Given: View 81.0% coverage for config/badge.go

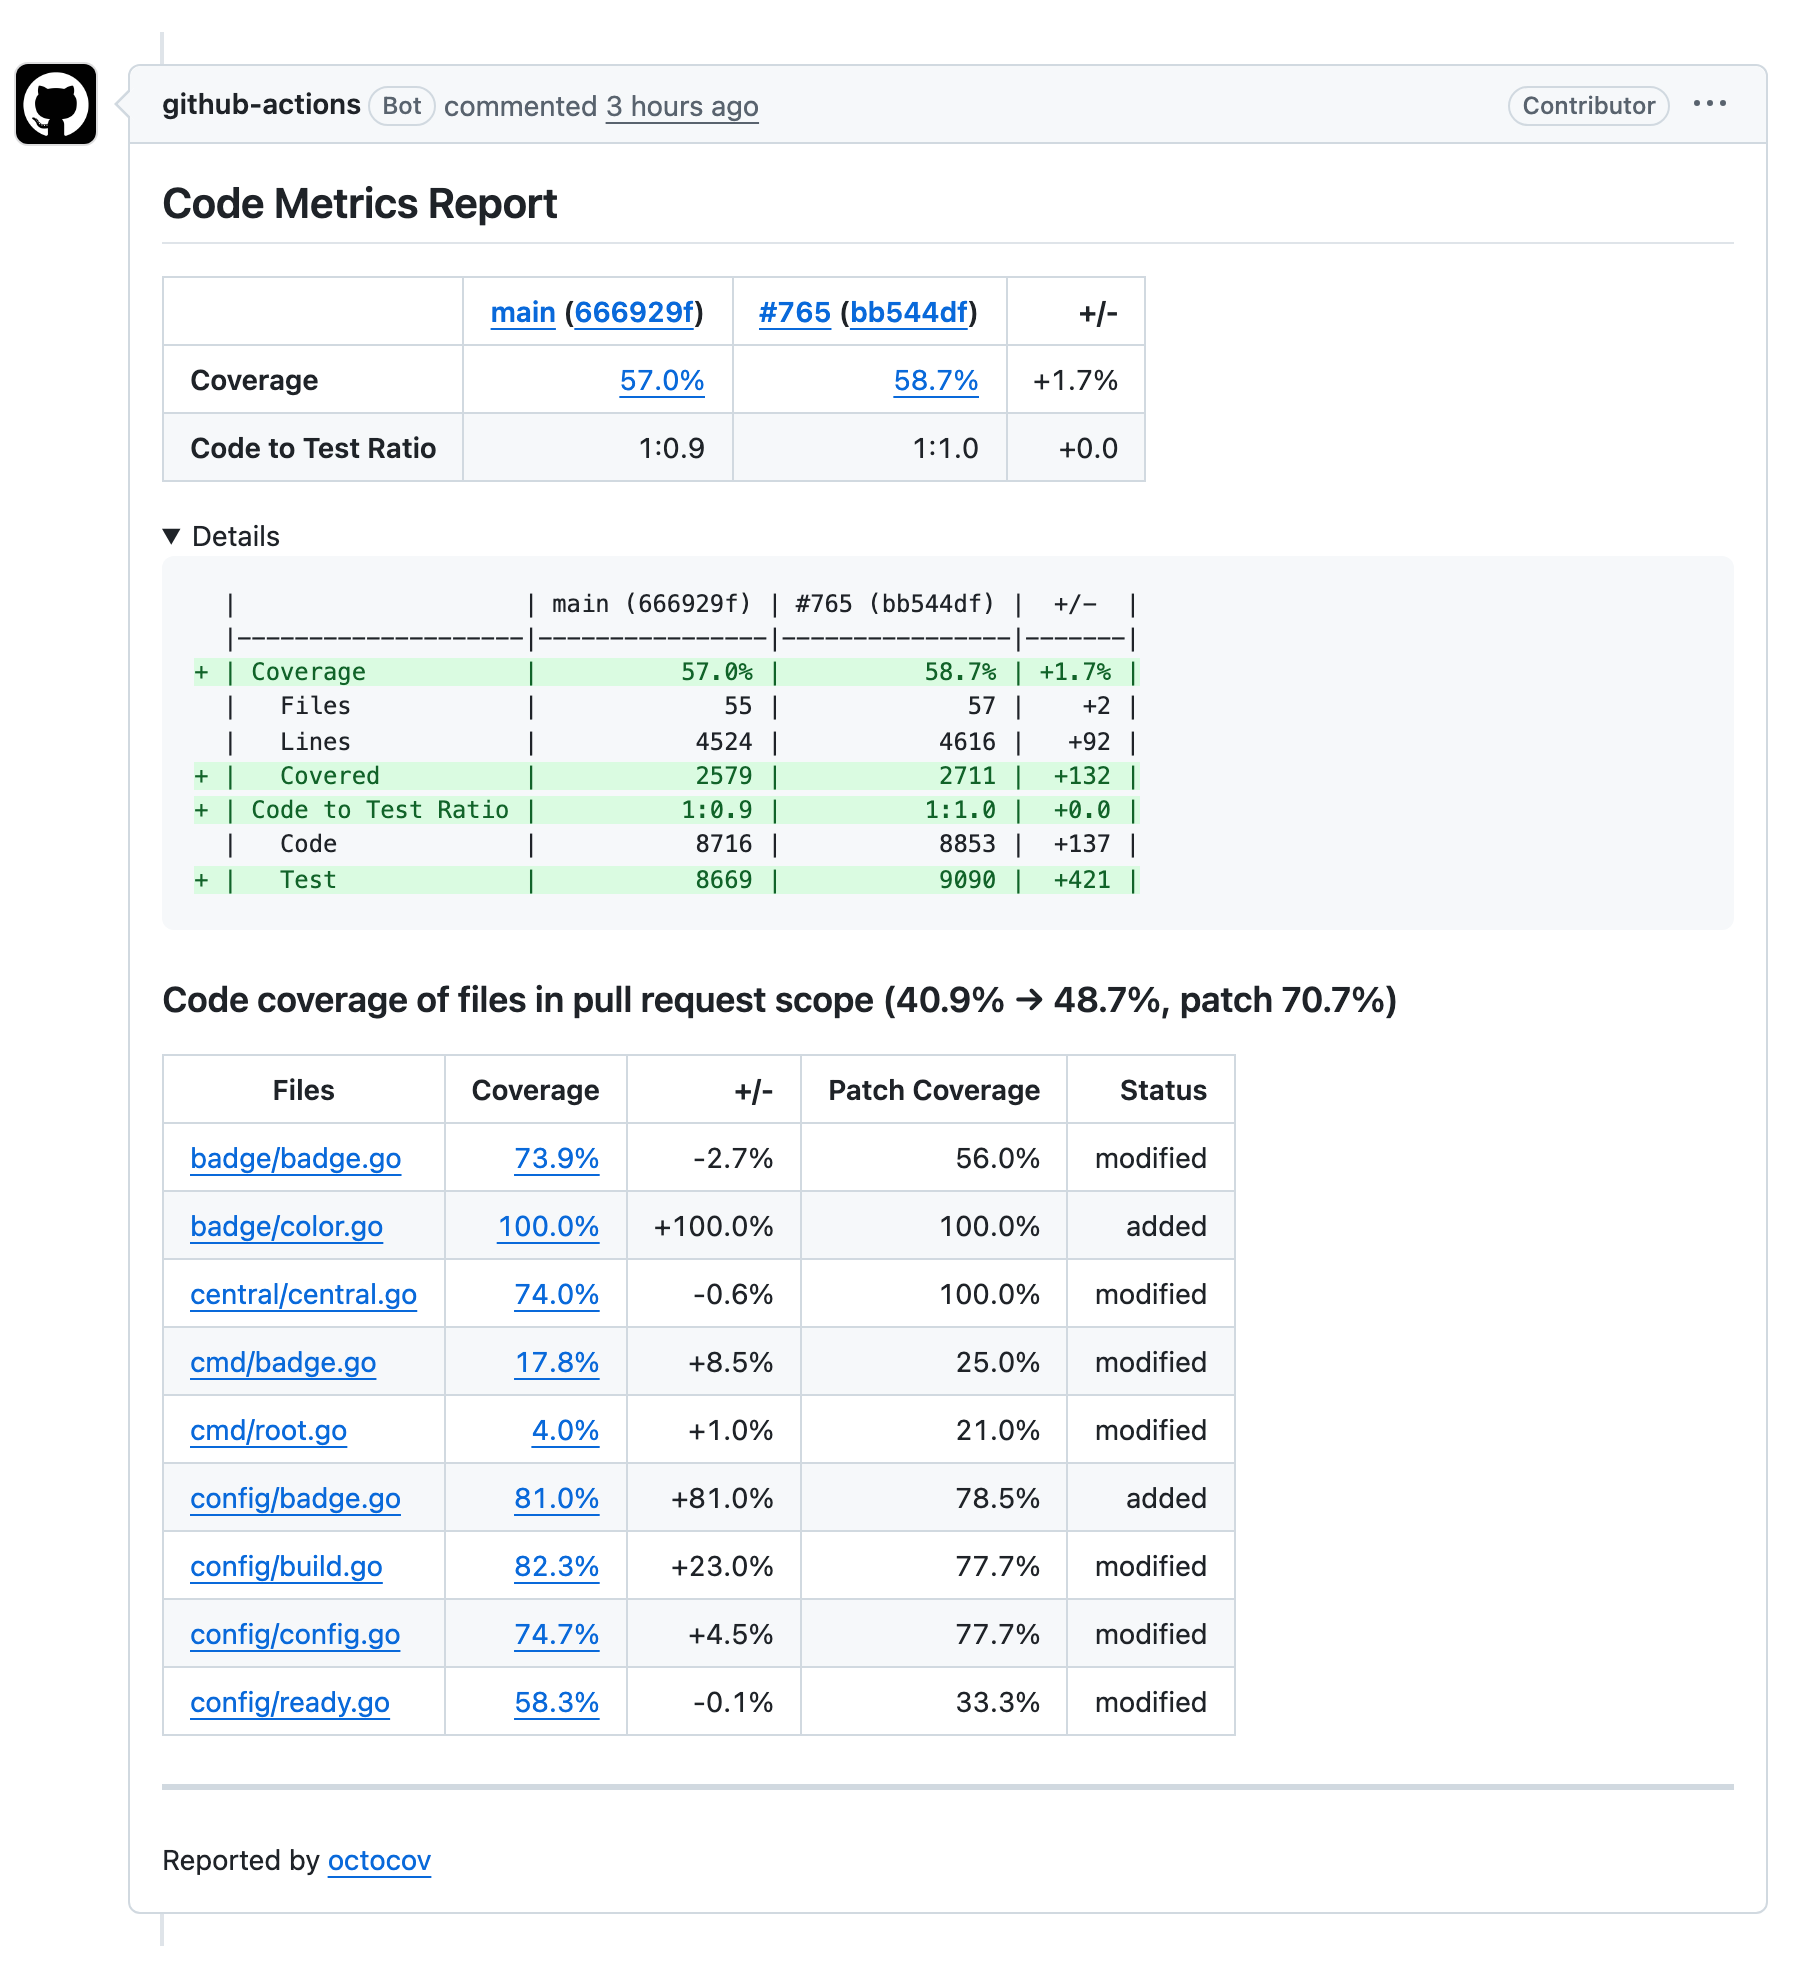Looking at the screenshot, I should [x=557, y=1498].
